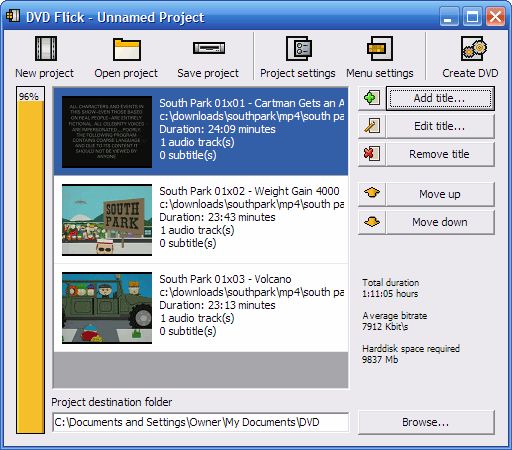Viewport: 512px width, 450px height.
Task: Click the Move down arrow icon
Action: coord(372,221)
